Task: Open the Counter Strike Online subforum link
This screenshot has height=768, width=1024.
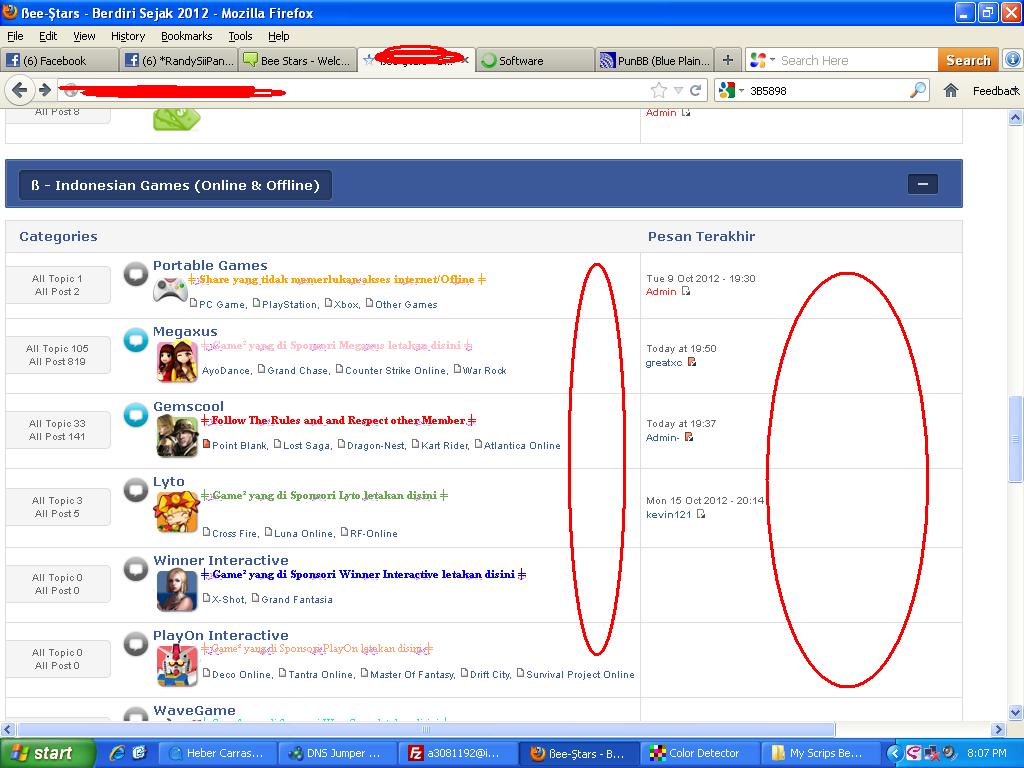Action: tap(396, 370)
